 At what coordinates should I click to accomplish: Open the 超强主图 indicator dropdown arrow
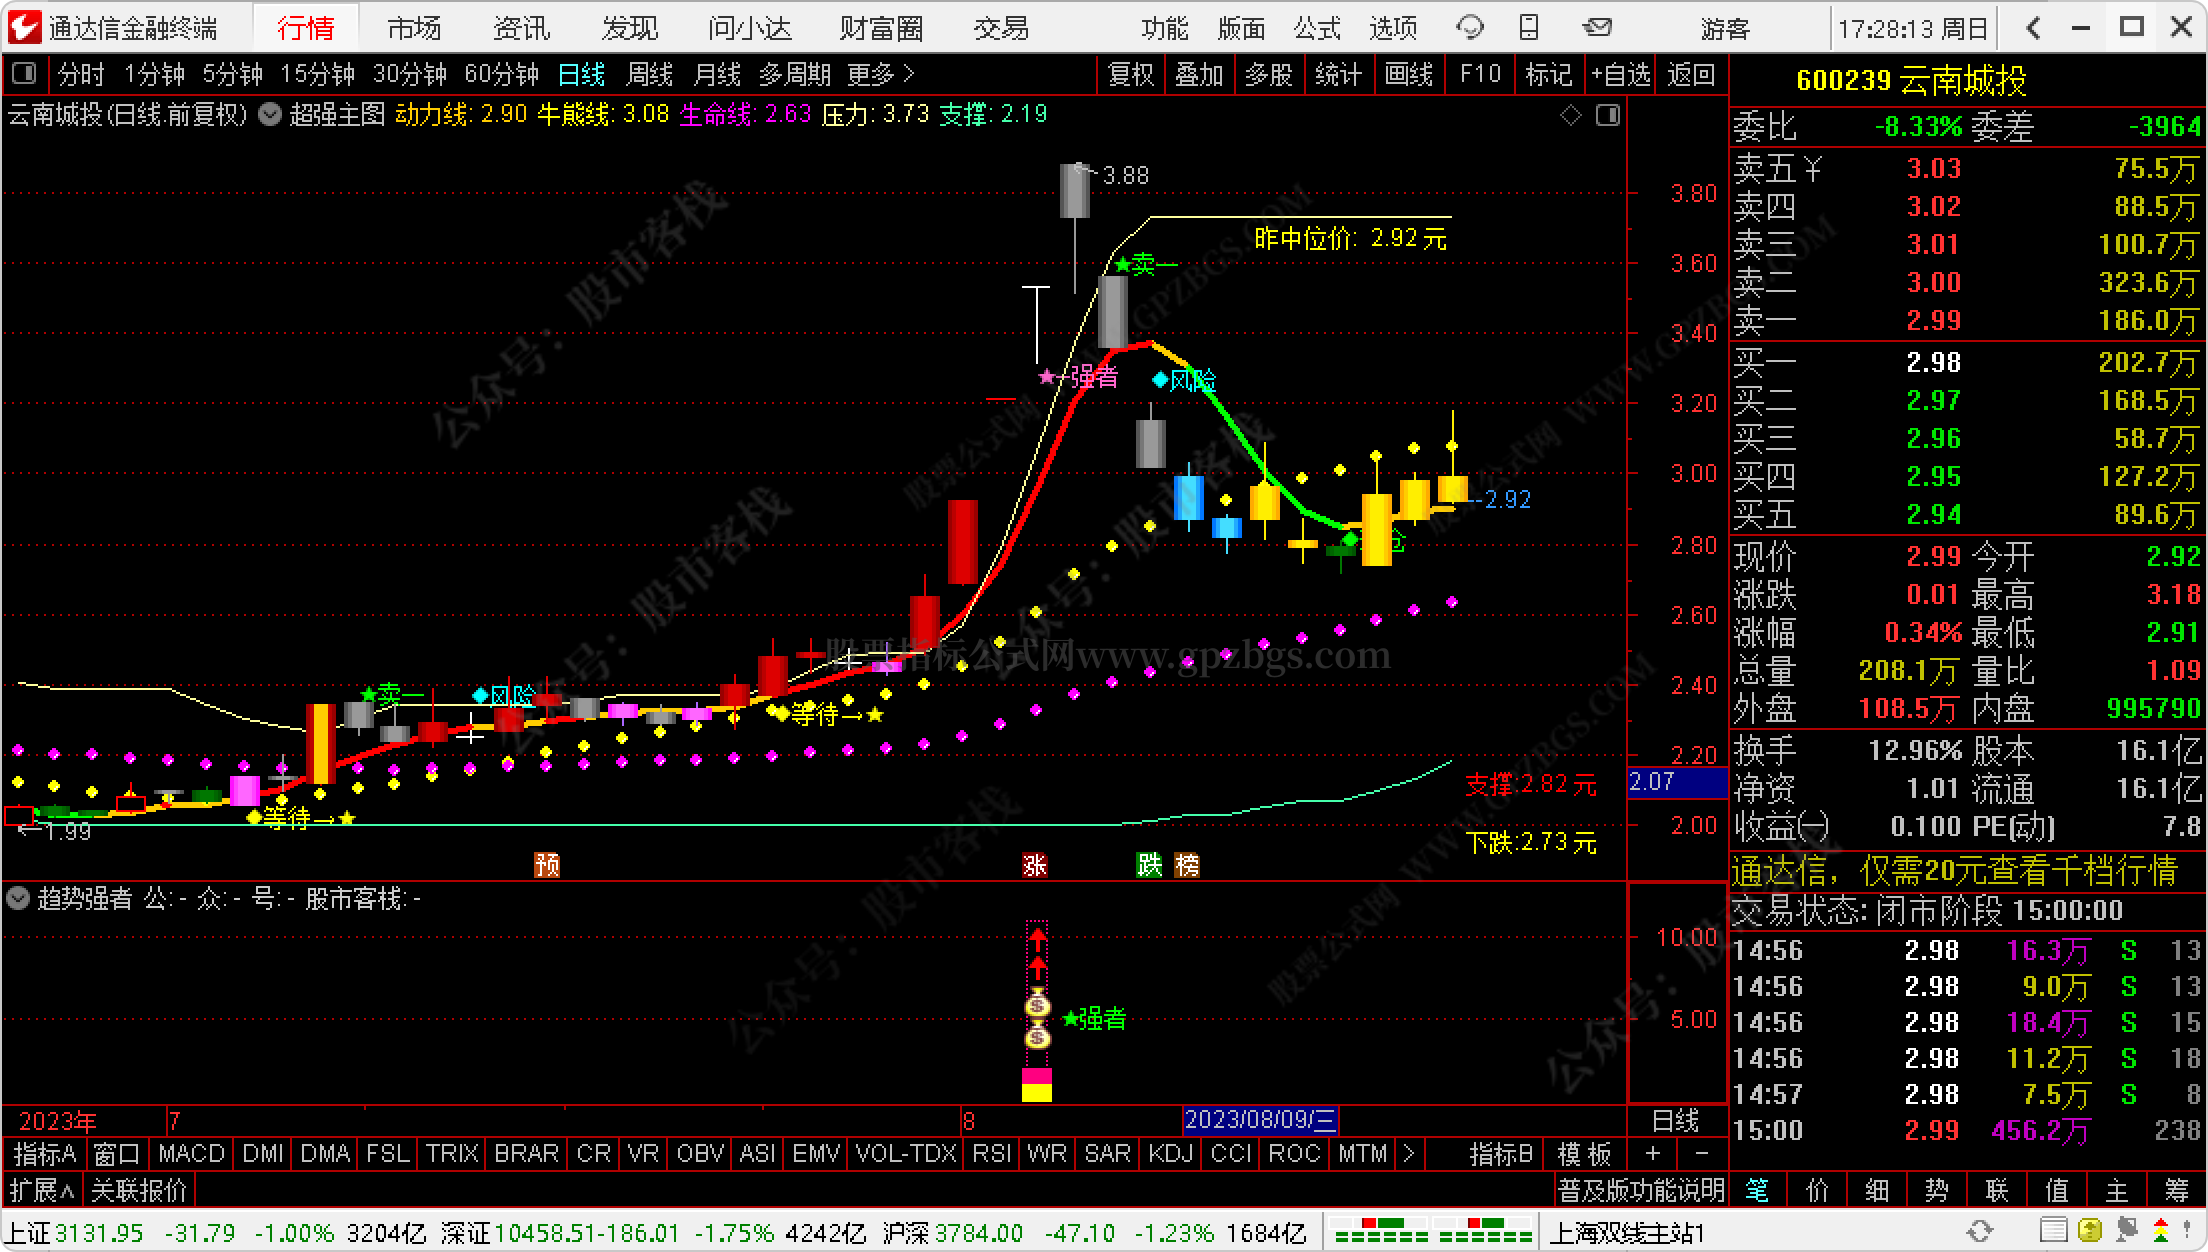[x=270, y=115]
